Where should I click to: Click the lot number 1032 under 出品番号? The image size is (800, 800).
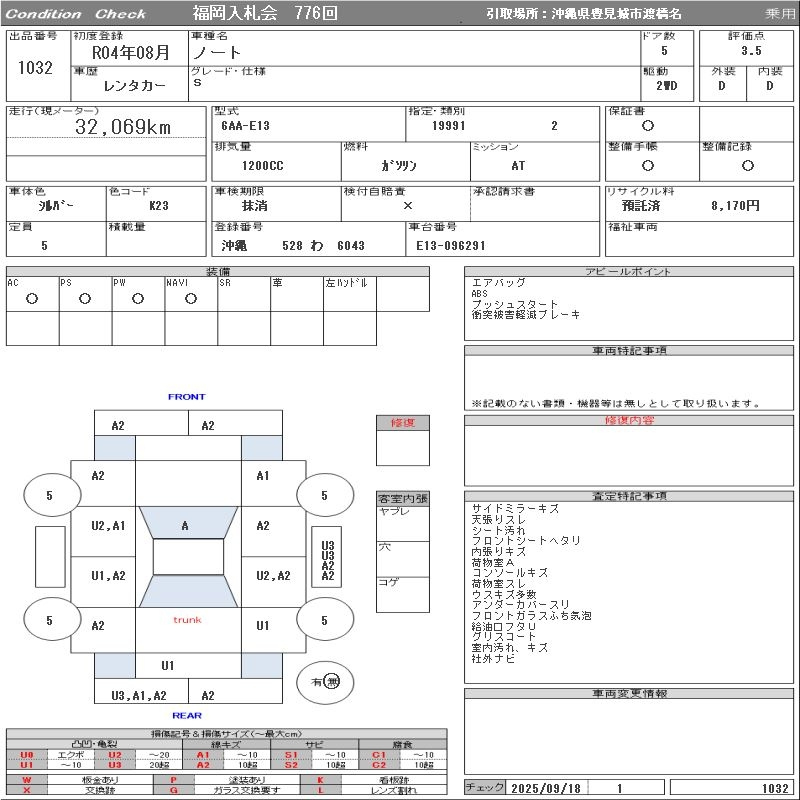pyautogui.click(x=35, y=68)
